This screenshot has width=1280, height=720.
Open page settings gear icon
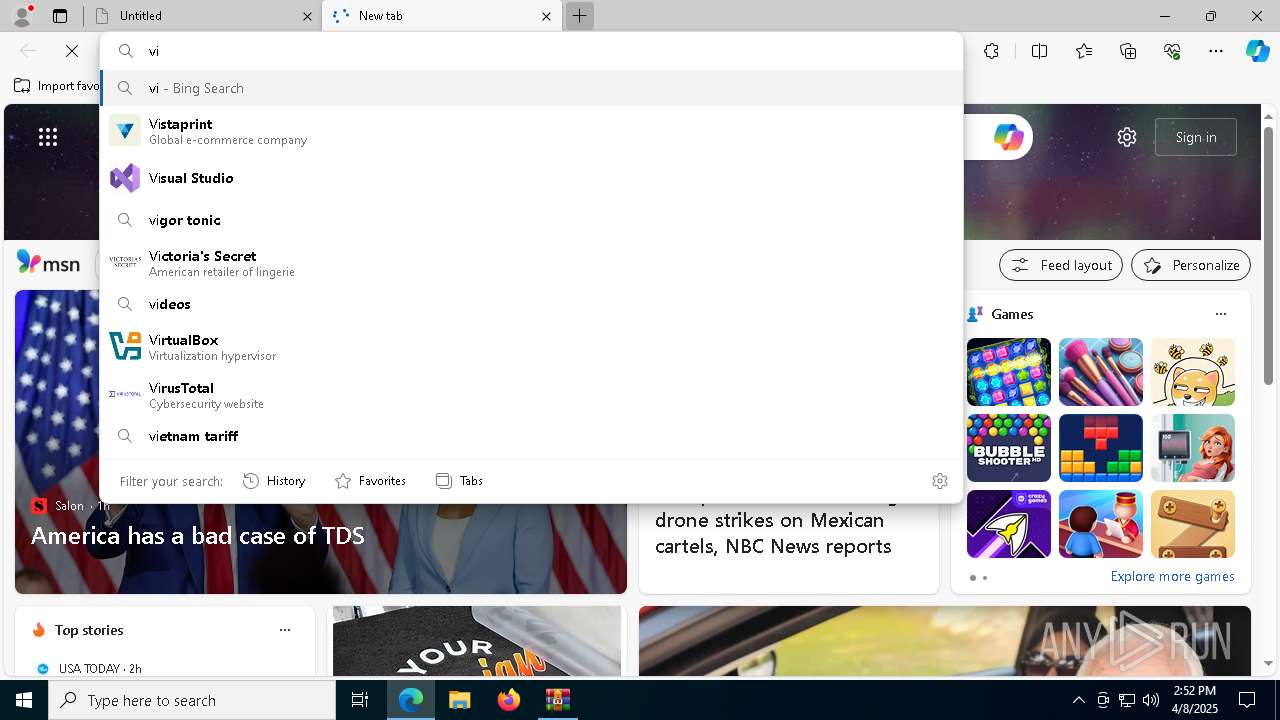[1127, 137]
